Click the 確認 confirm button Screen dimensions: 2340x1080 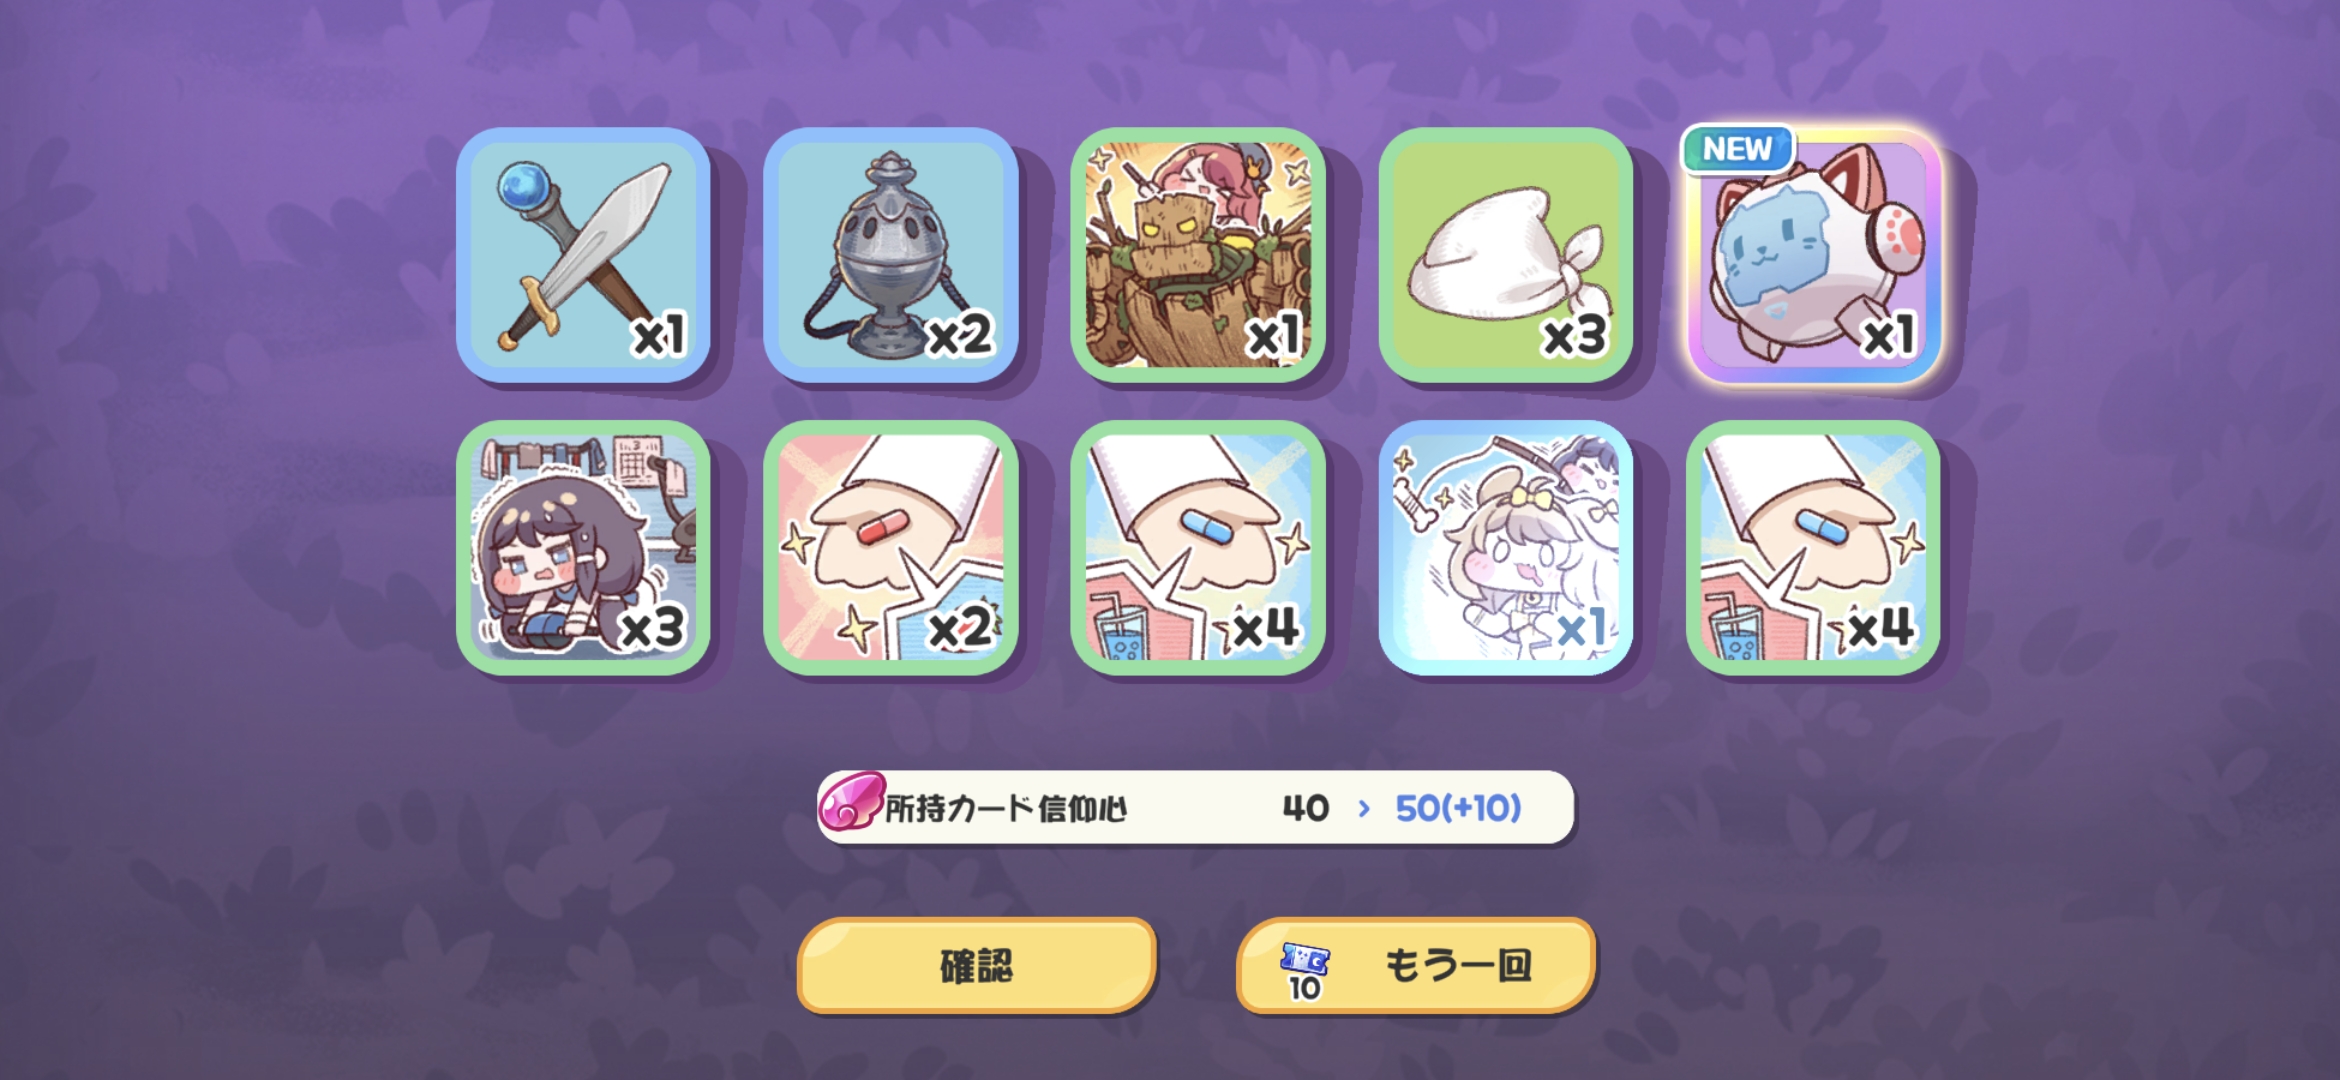pyautogui.click(x=977, y=965)
